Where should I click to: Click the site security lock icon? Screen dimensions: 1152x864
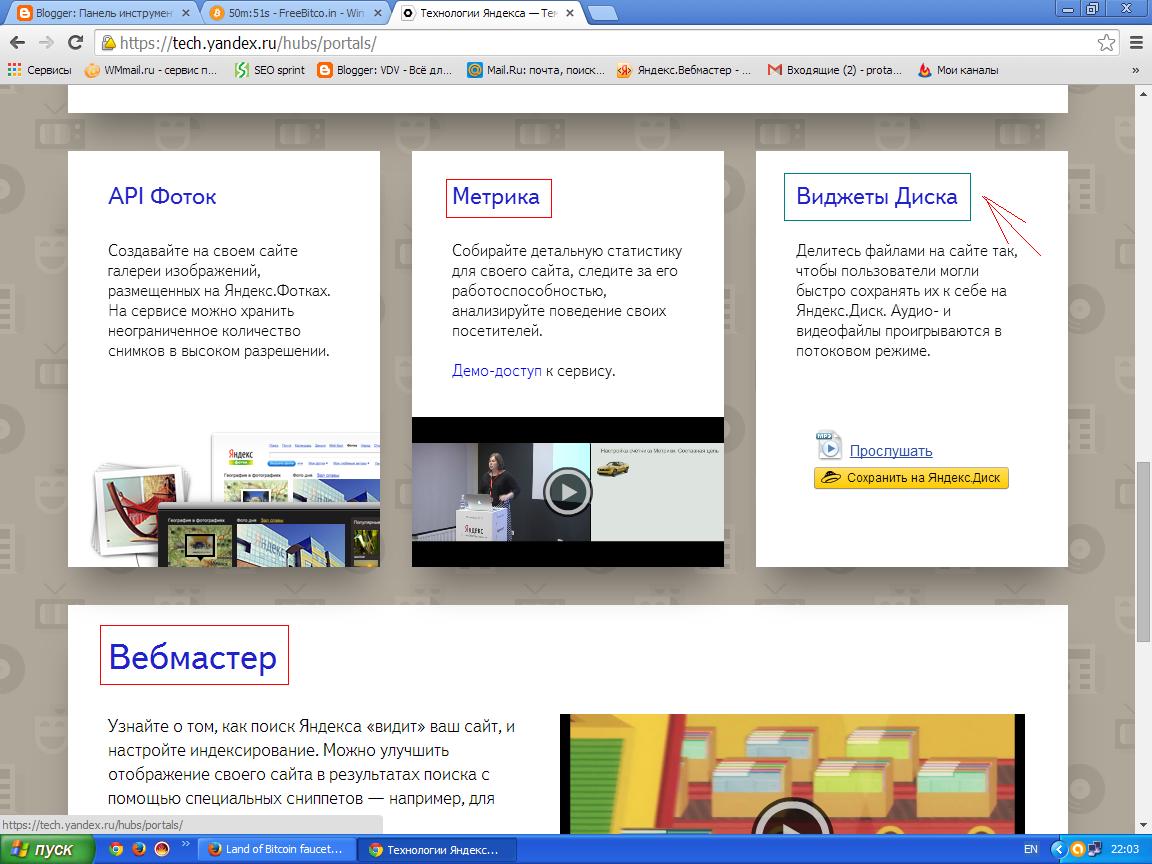(109, 43)
